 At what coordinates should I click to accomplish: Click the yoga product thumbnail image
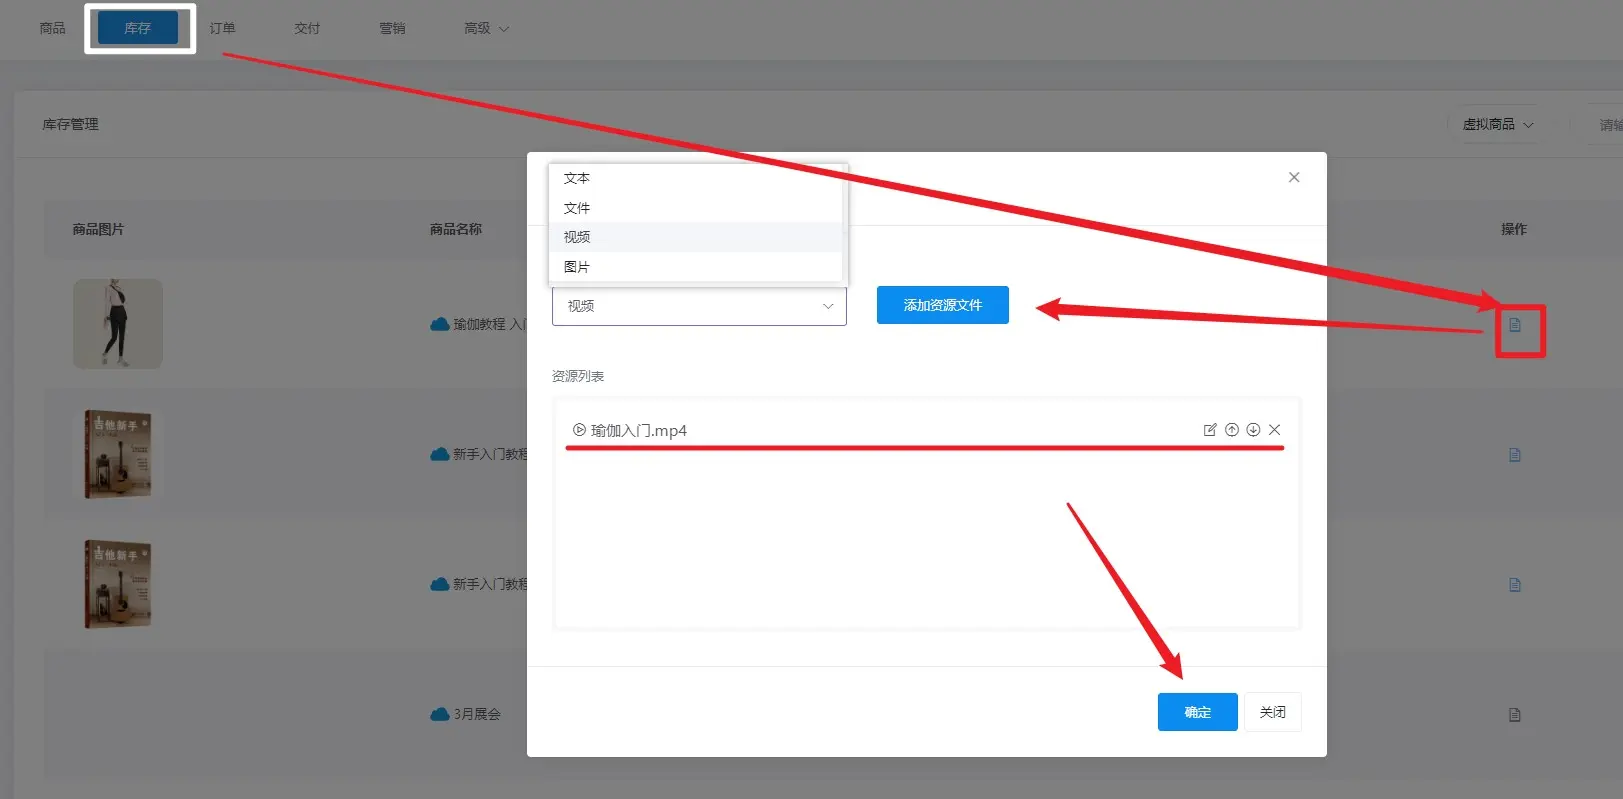tap(118, 323)
